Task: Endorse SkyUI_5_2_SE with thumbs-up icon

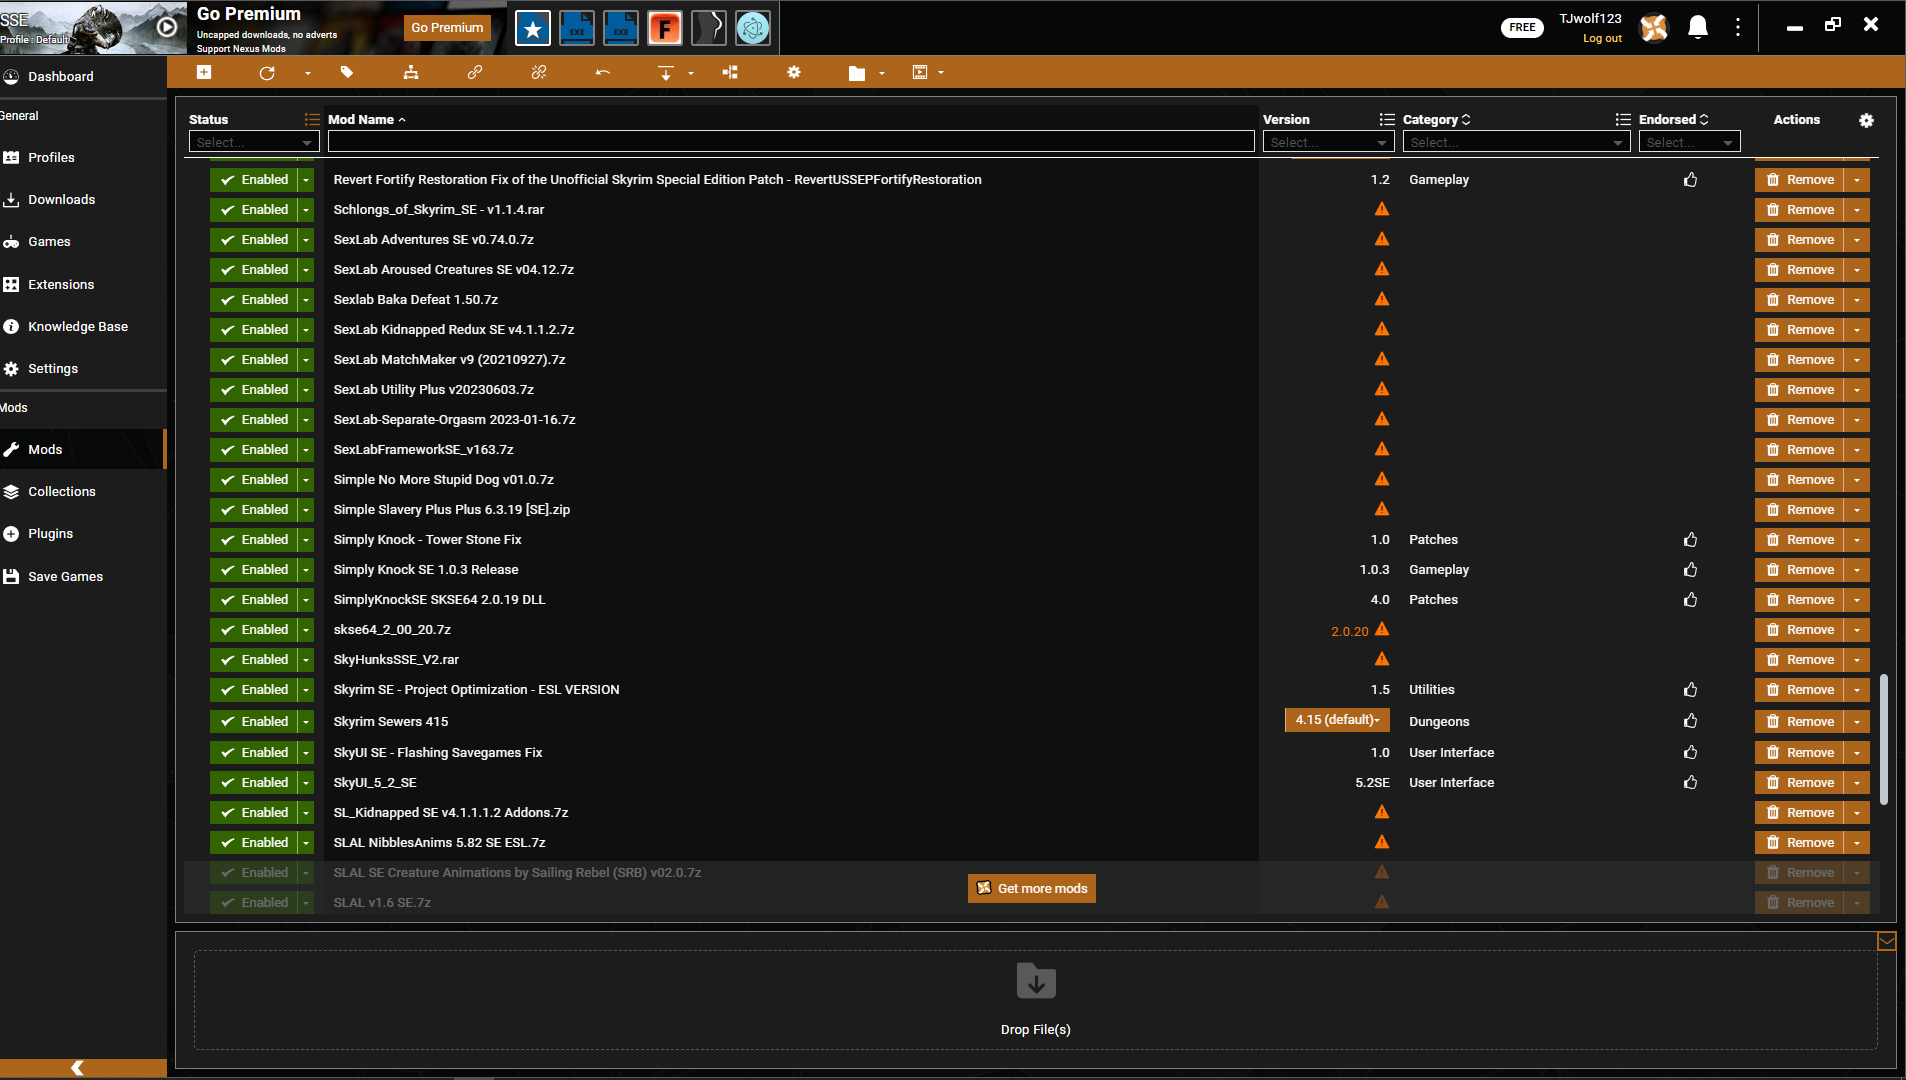Action: point(1691,783)
